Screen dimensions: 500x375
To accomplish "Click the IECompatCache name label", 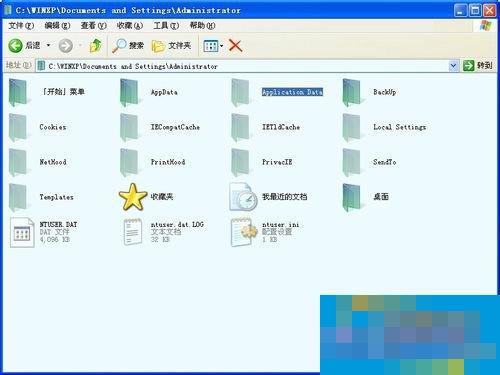I will pyautogui.click(x=175, y=127).
